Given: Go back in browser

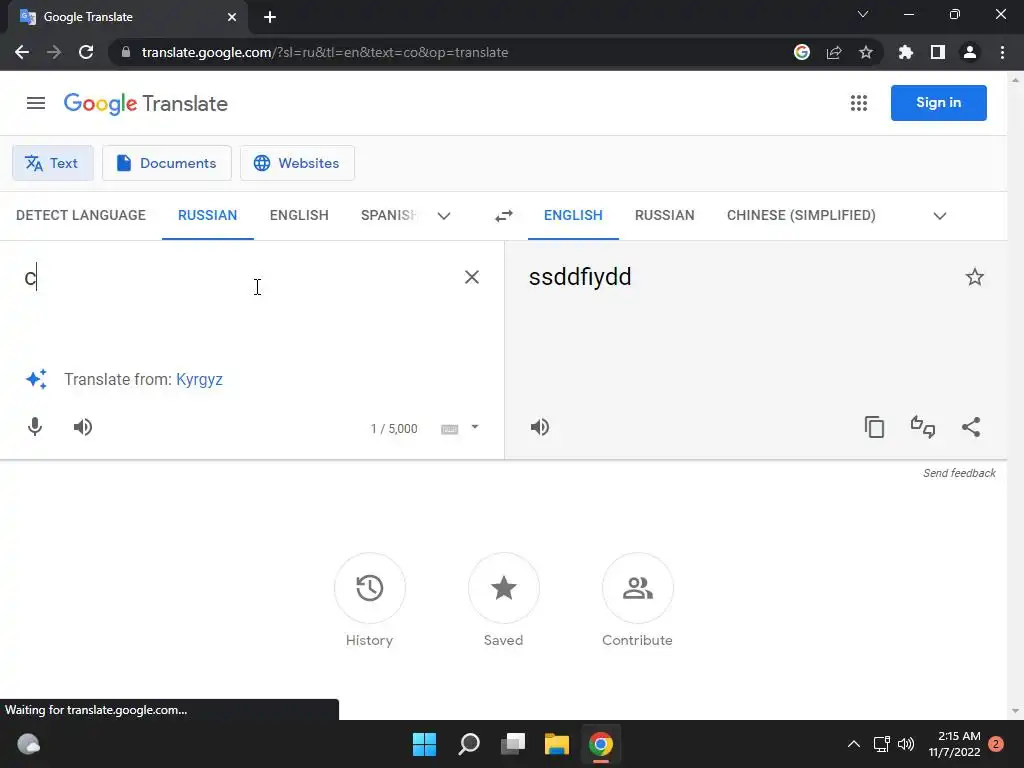Looking at the screenshot, I should pos(22,52).
